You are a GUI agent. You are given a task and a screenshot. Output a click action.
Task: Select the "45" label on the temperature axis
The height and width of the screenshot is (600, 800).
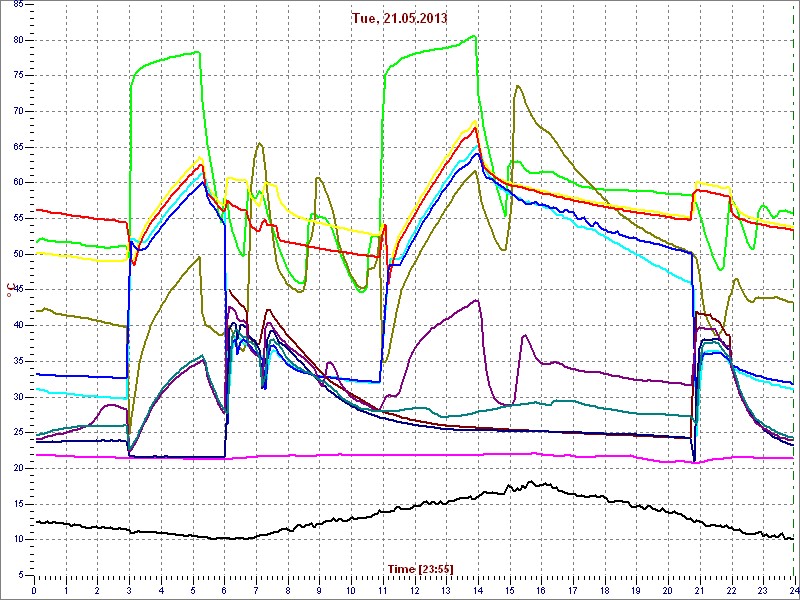pos(16,290)
